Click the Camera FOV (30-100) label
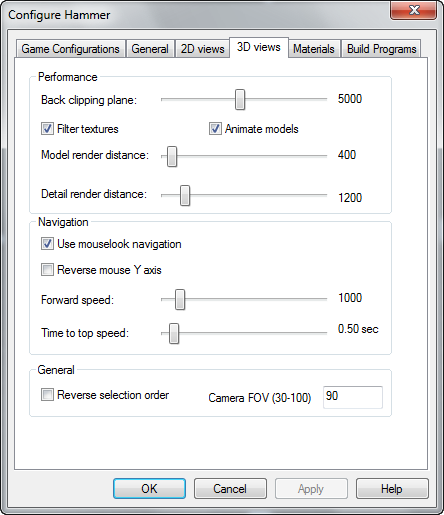 tap(260, 398)
